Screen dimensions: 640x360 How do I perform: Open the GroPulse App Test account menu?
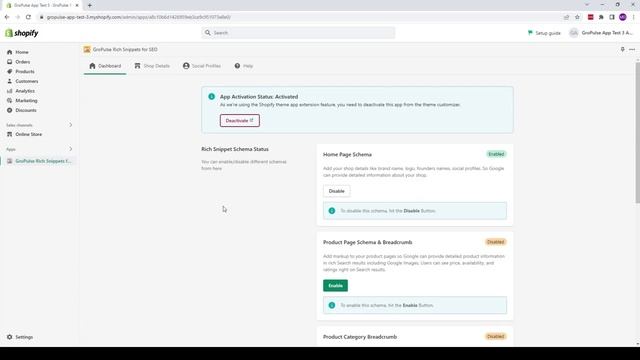601,33
